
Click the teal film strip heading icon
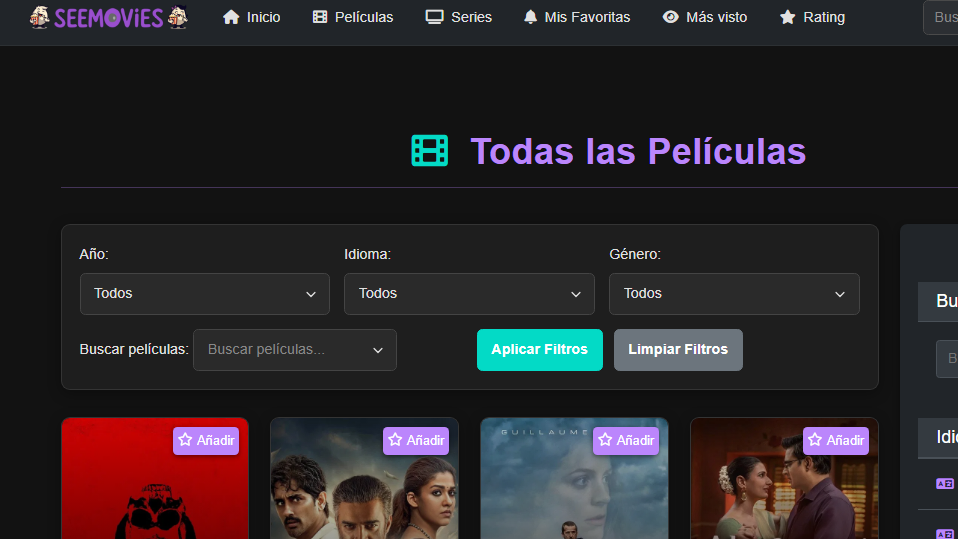(430, 150)
